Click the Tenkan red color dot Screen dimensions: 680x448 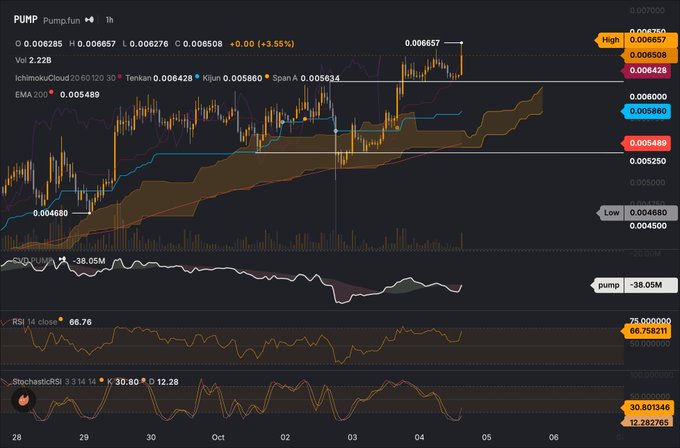[120, 76]
